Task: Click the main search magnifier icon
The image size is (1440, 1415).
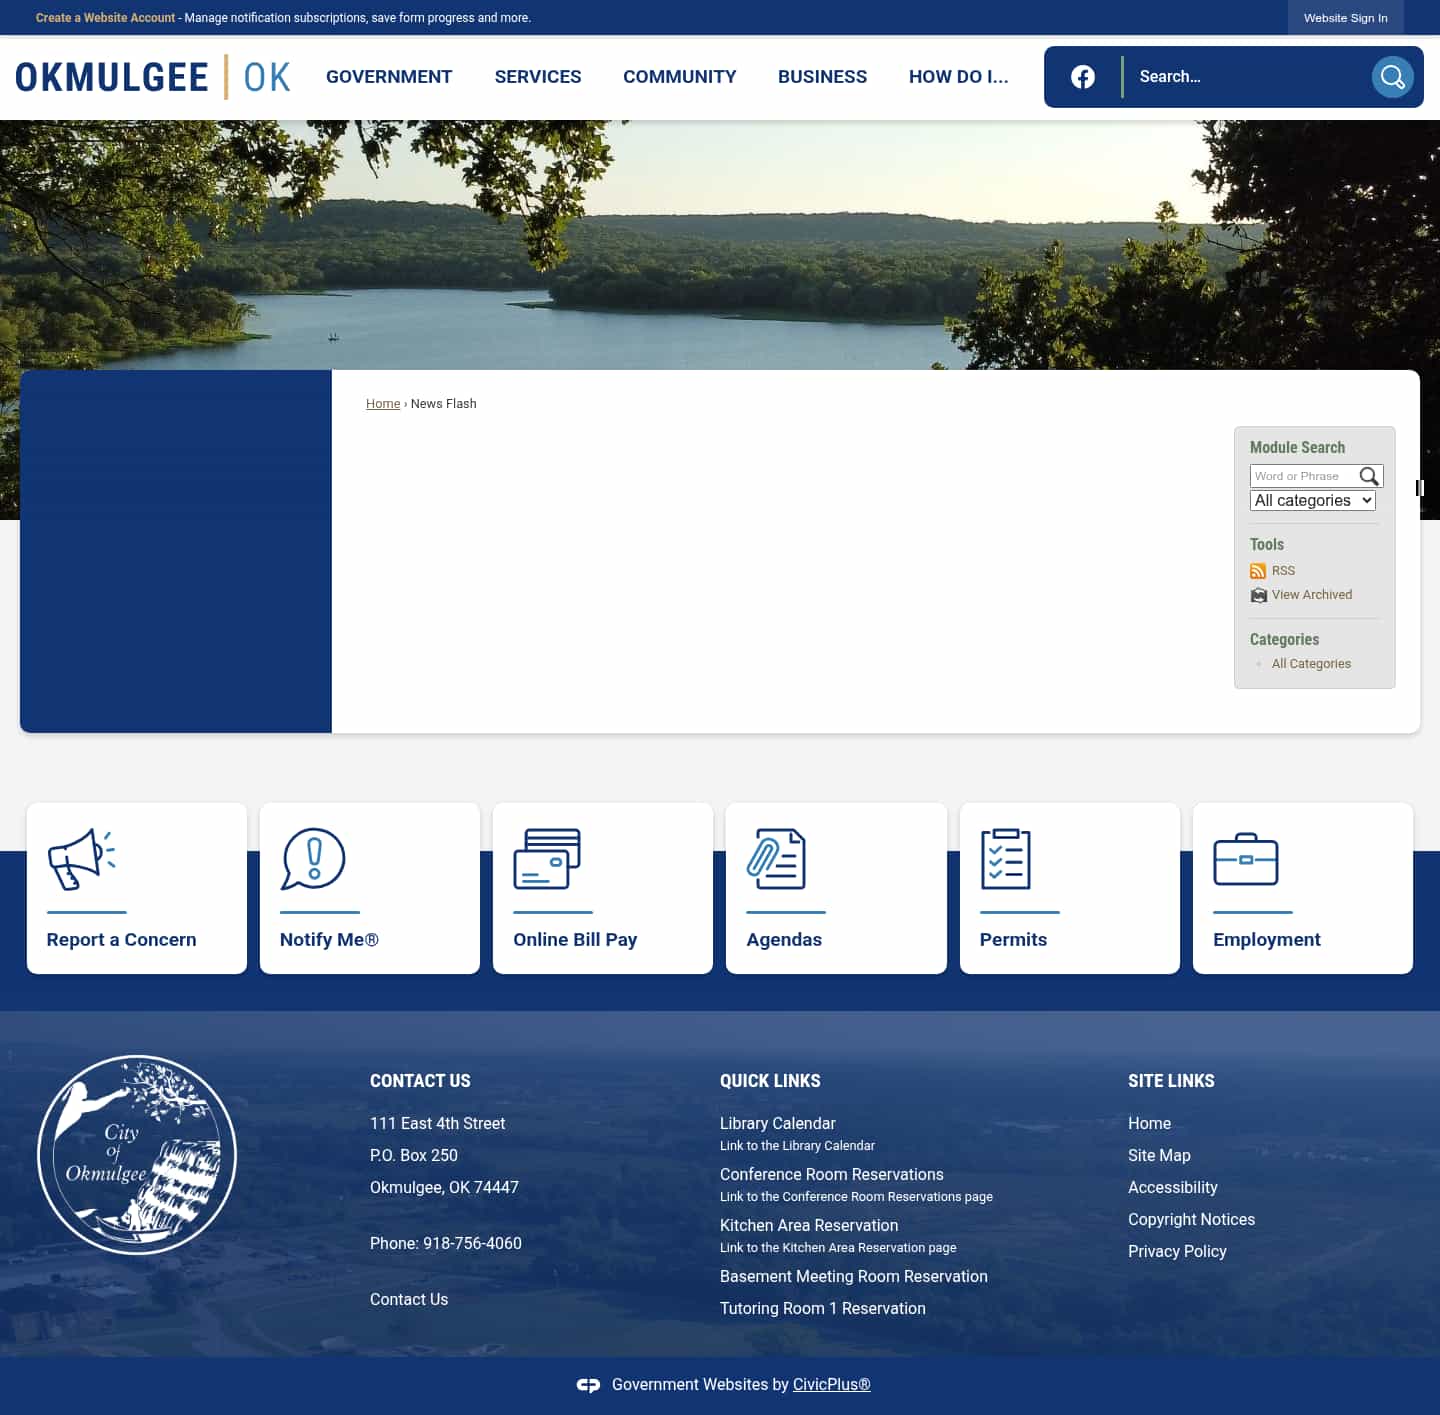Action: (1393, 76)
